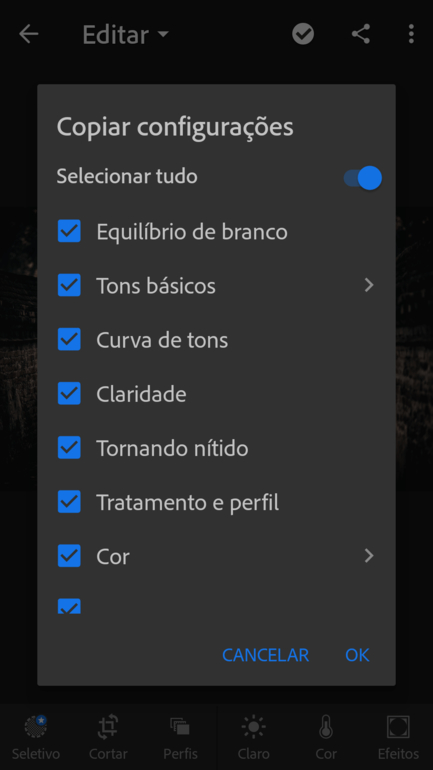This screenshot has width=433, height=770.
Task: Select the Seletivo tool icon
Action: tap(36, 727)
